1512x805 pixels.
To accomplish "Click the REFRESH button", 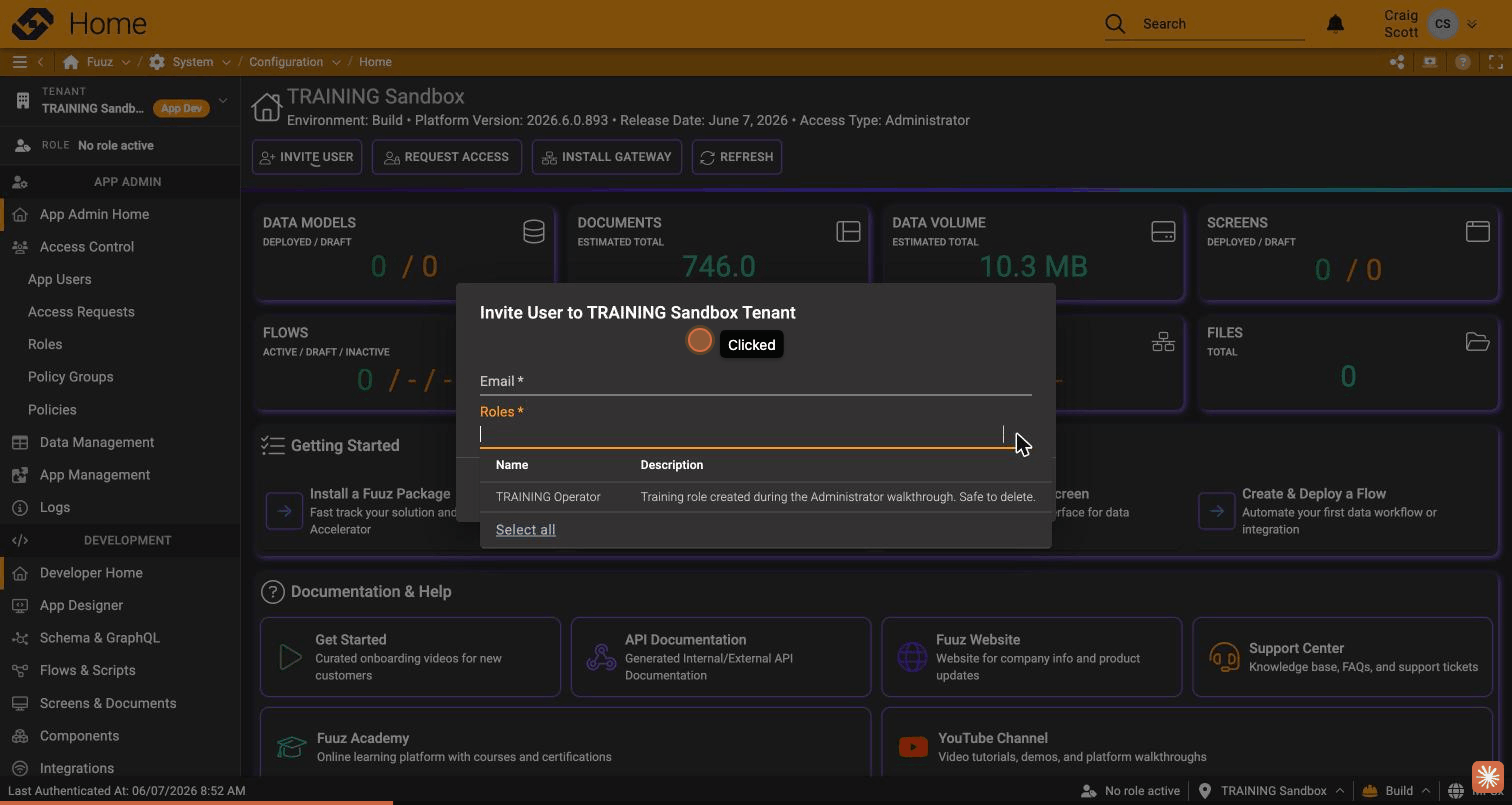I will 737,157.
